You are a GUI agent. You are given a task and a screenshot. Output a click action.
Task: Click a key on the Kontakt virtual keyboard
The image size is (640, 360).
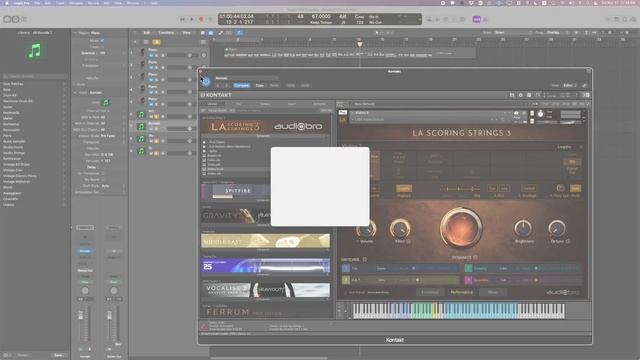[x=458, y=311]
